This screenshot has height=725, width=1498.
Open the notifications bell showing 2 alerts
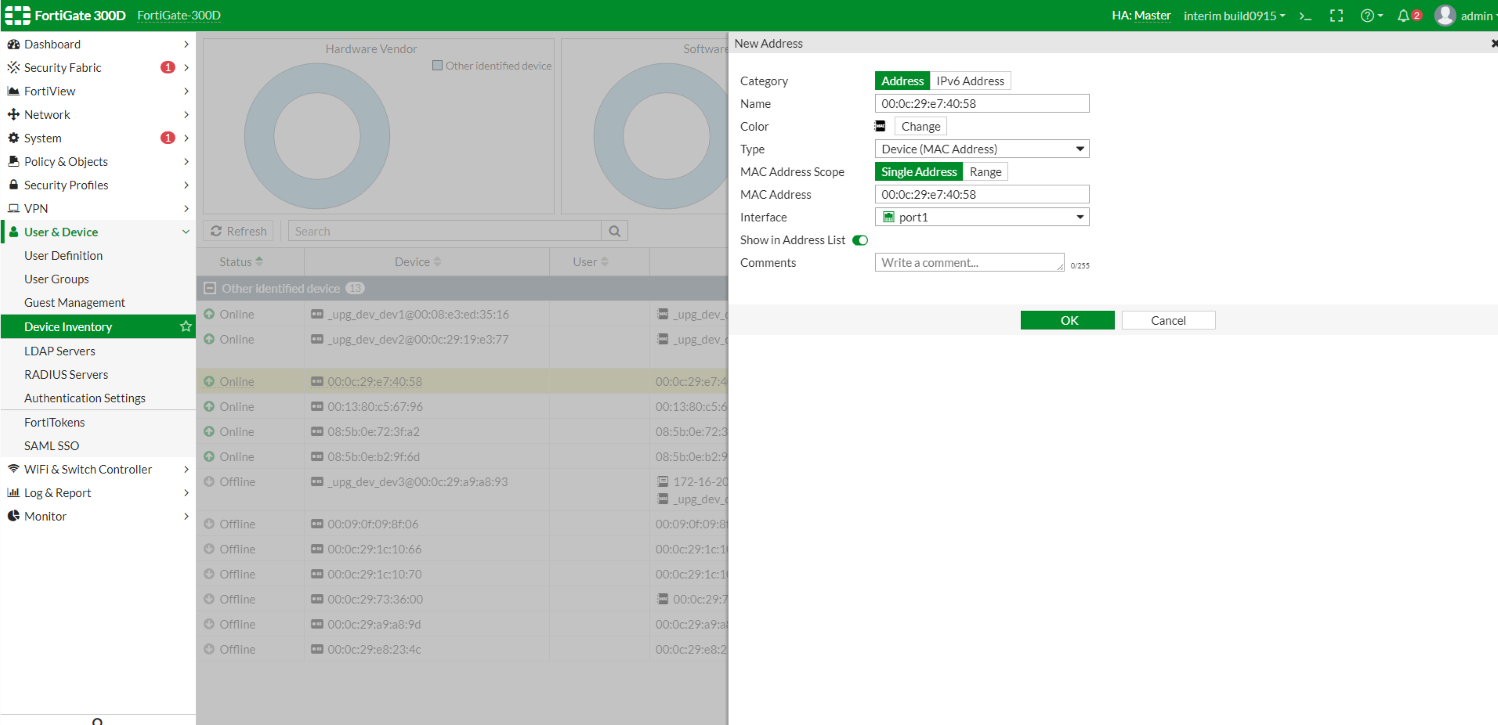1404,15
